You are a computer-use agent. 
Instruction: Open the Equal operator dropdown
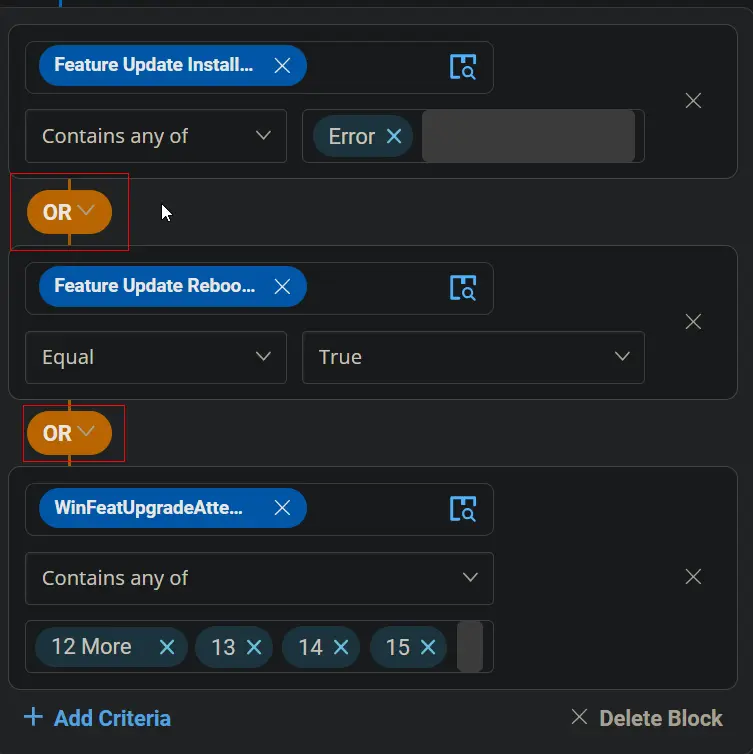pos(156,357)
